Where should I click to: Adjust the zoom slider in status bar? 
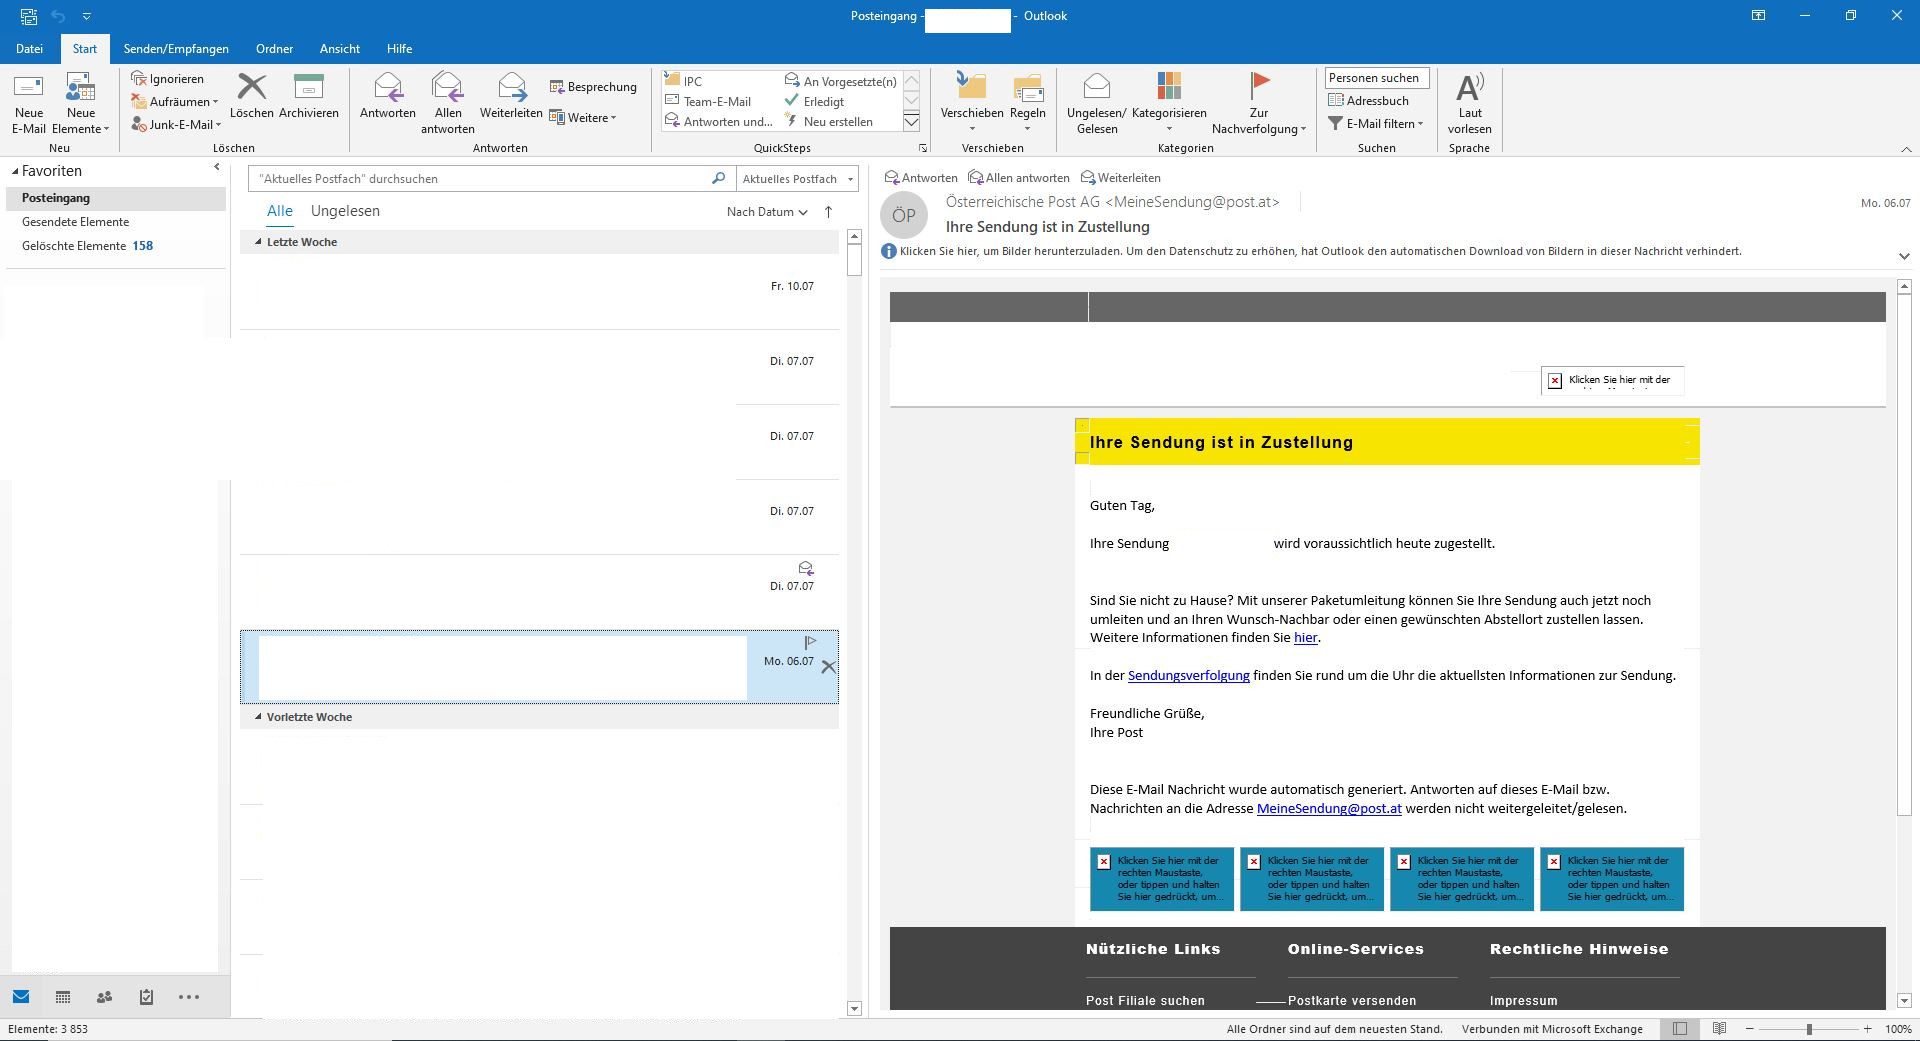(x=1809, y=1029)
